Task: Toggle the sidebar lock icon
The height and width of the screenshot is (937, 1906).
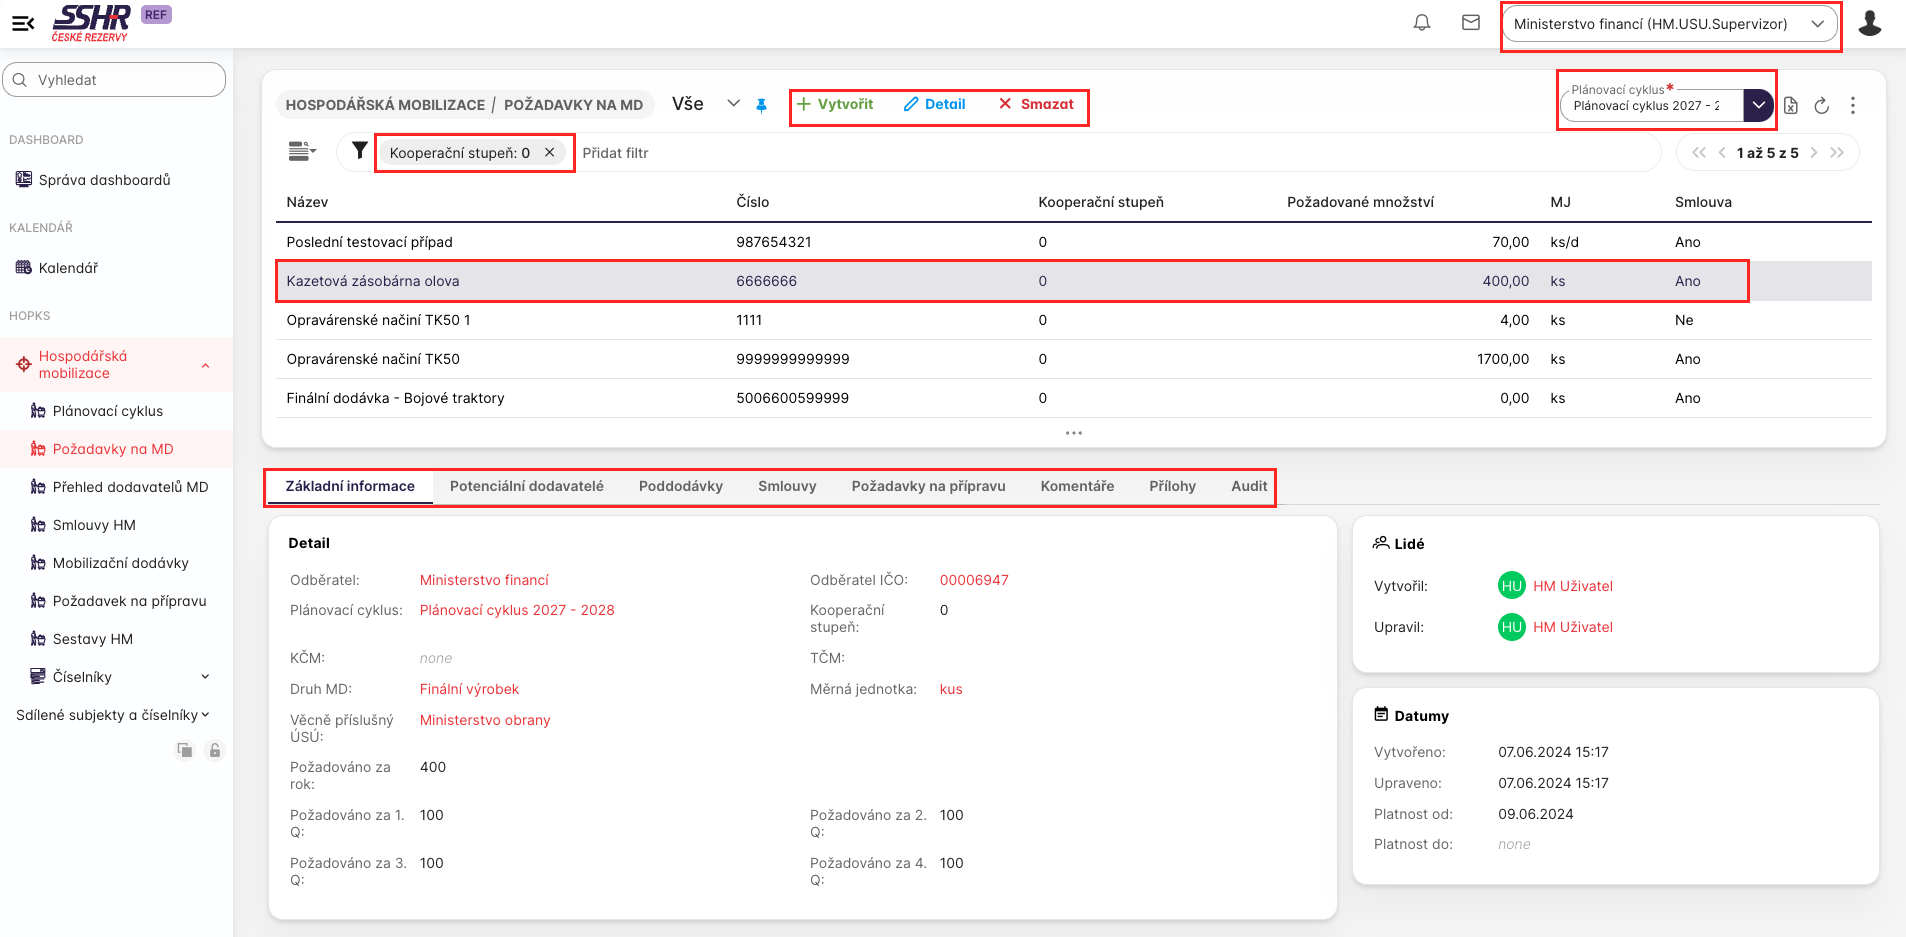Action: 214,750
